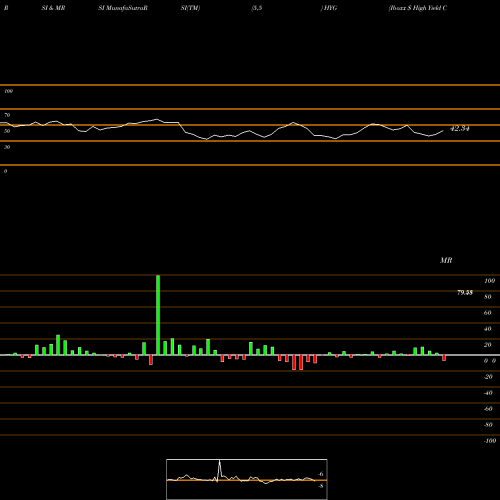Open the mini overview chart thumbnail
500x500 pixels.
(x=247, y=479)
